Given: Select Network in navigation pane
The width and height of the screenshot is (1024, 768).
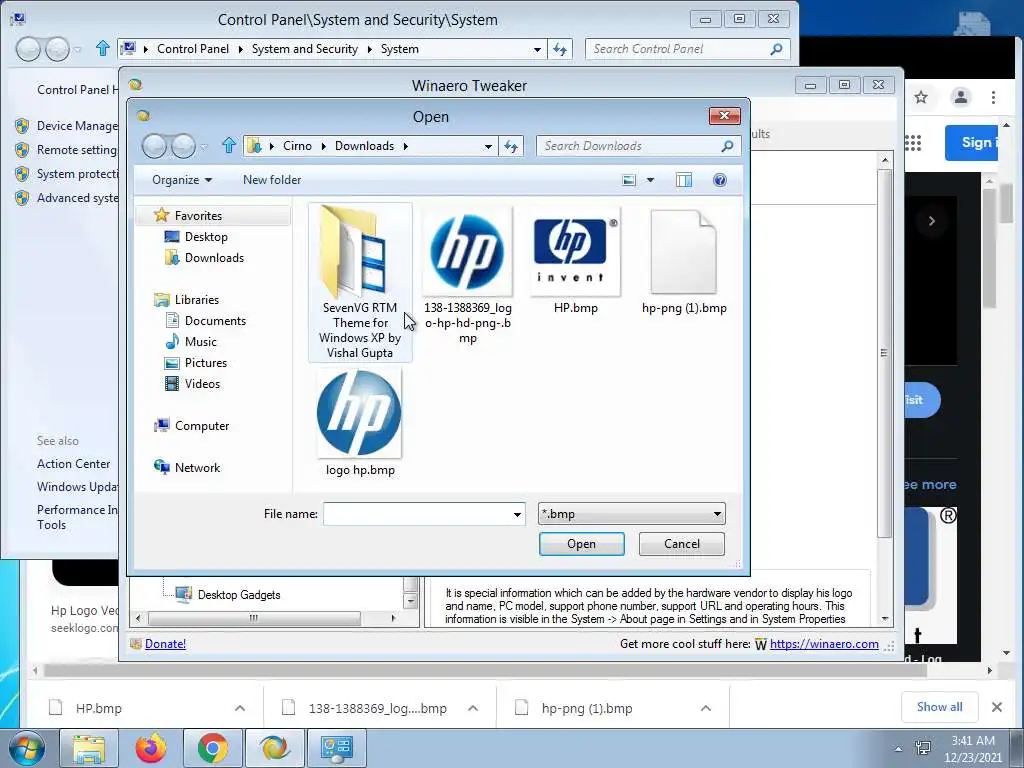Looking at the screenshot, I should [x=197, y=468].
